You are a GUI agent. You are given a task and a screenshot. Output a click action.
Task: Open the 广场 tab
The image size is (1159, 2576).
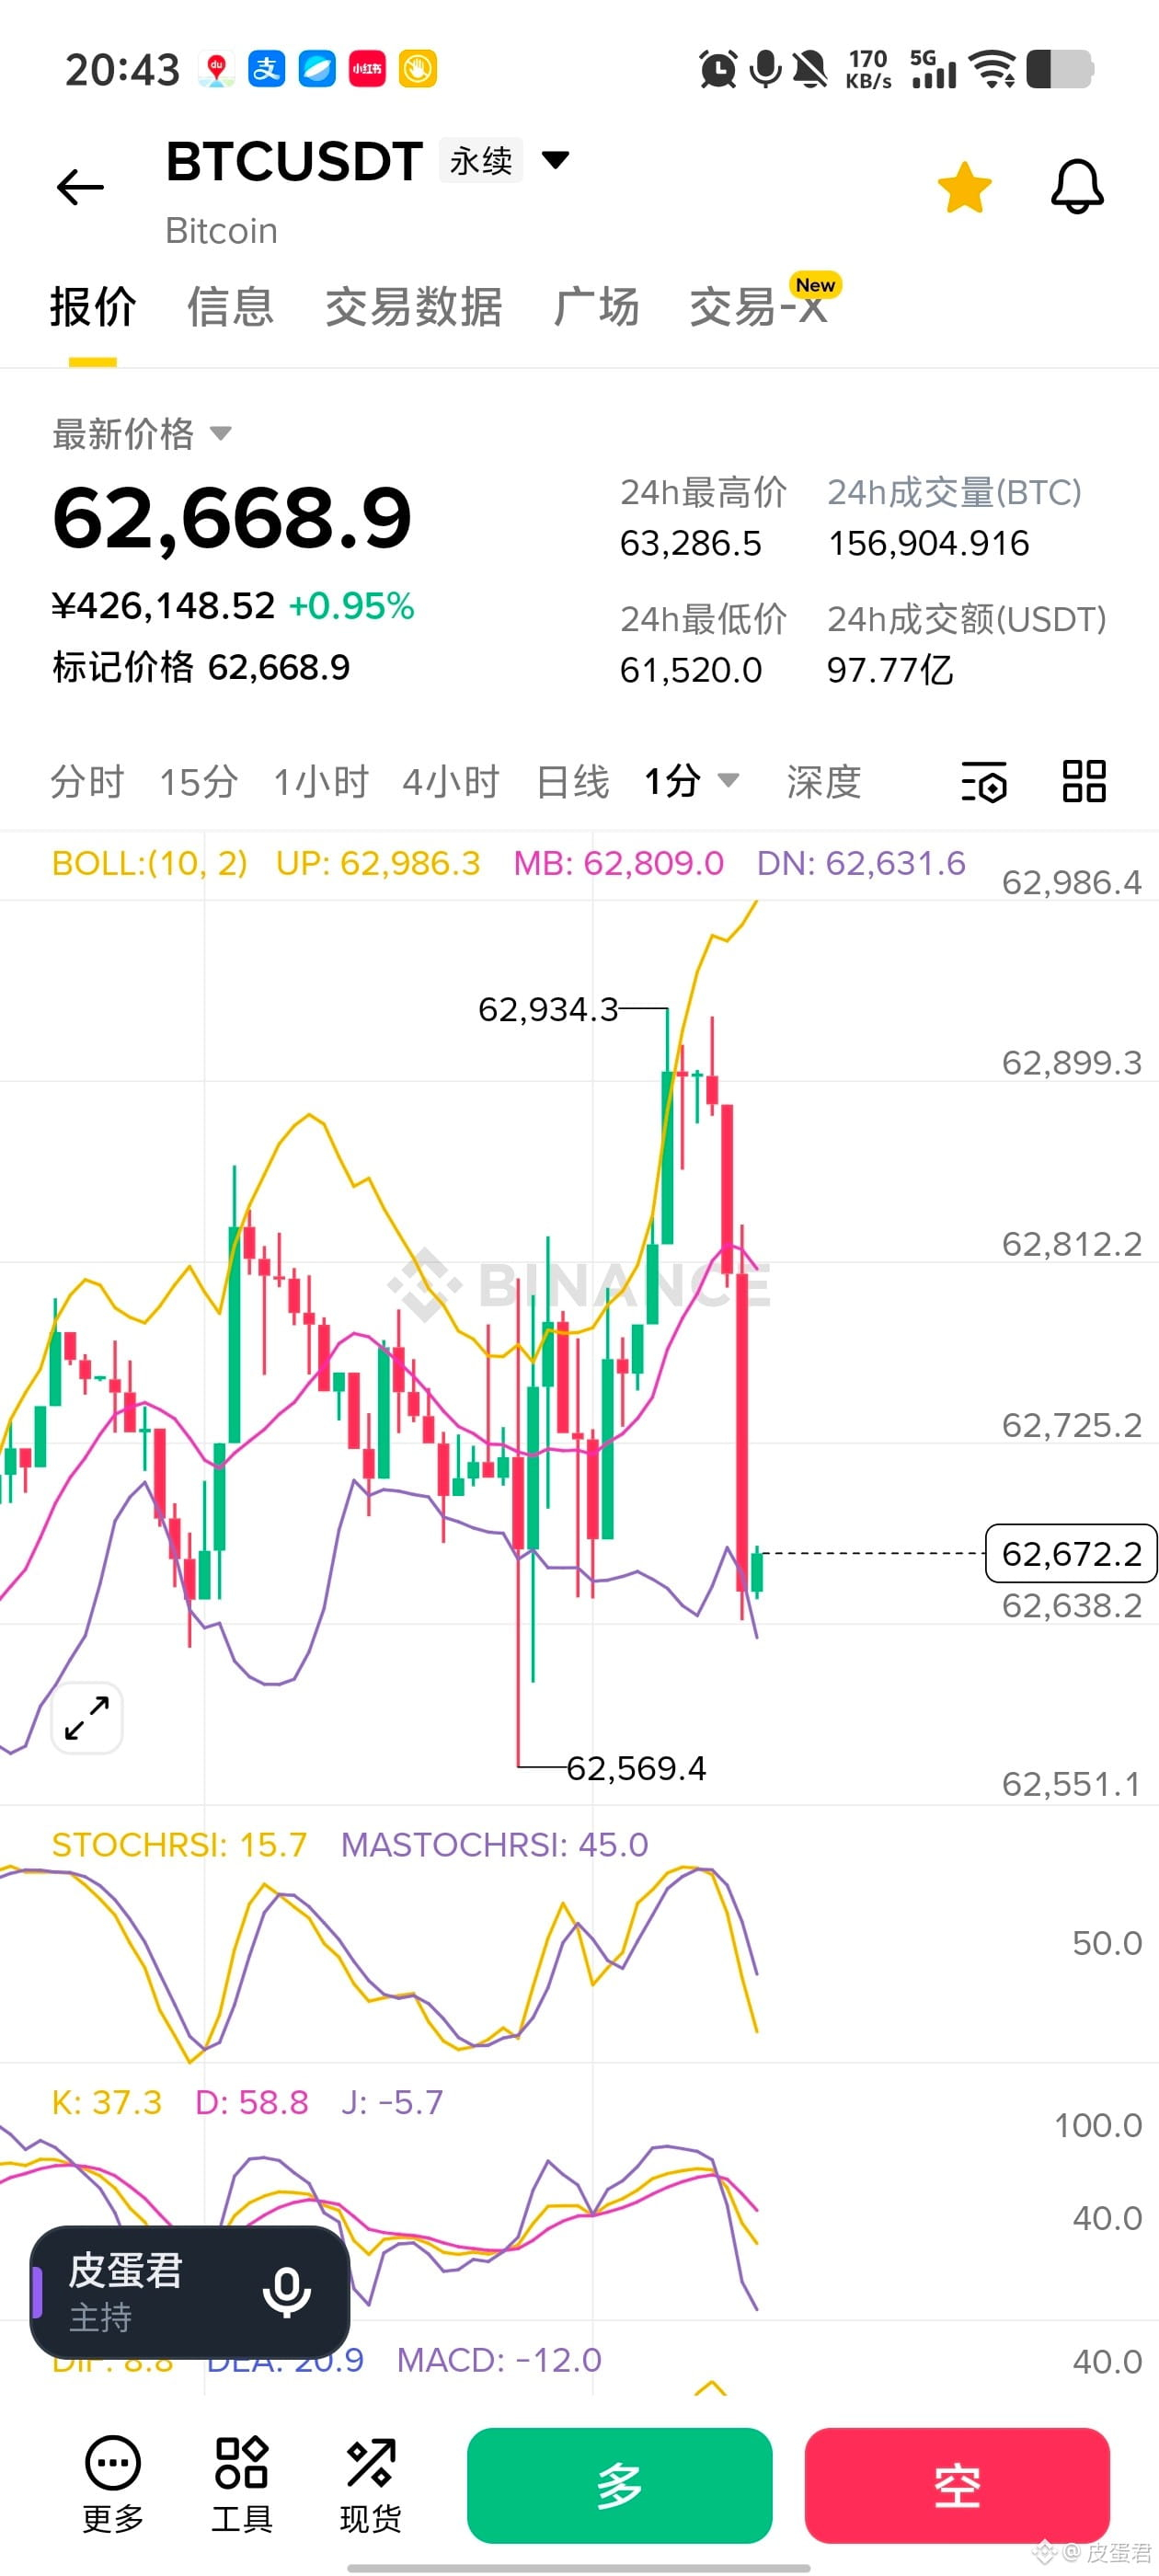pyautogui.click(x=596, y=307)
